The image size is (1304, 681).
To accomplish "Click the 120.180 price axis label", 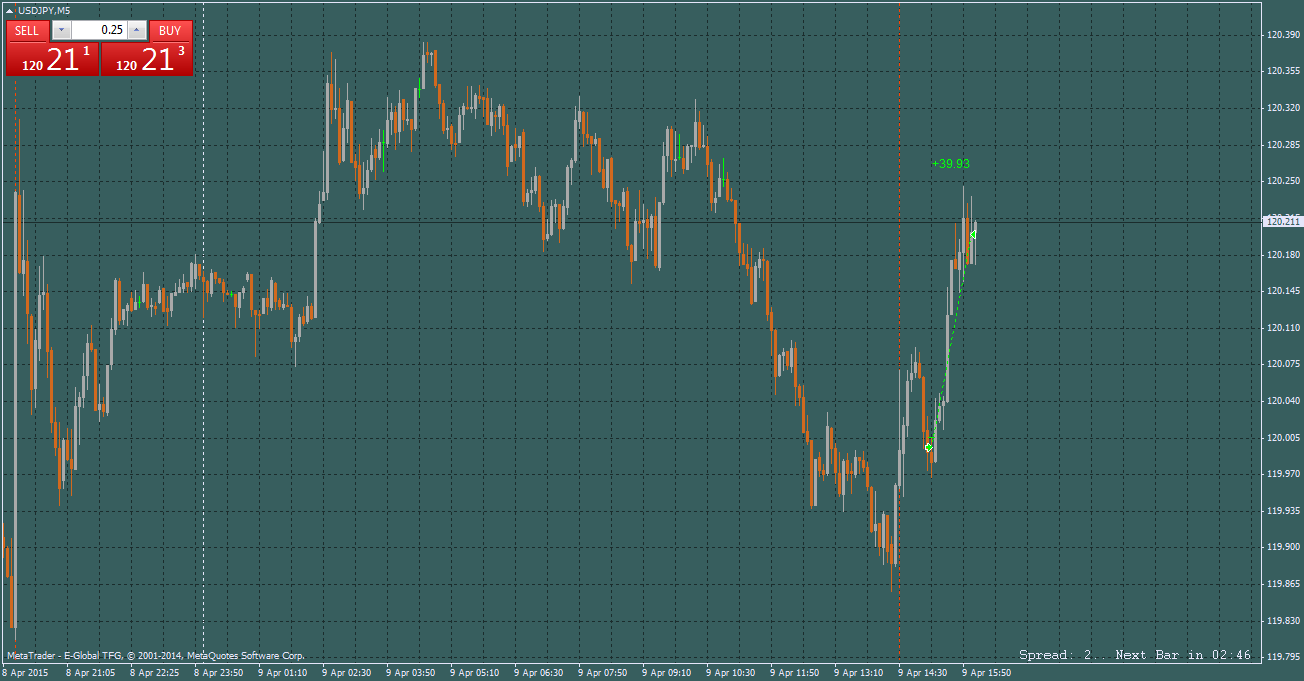I will coord(1282,255).
